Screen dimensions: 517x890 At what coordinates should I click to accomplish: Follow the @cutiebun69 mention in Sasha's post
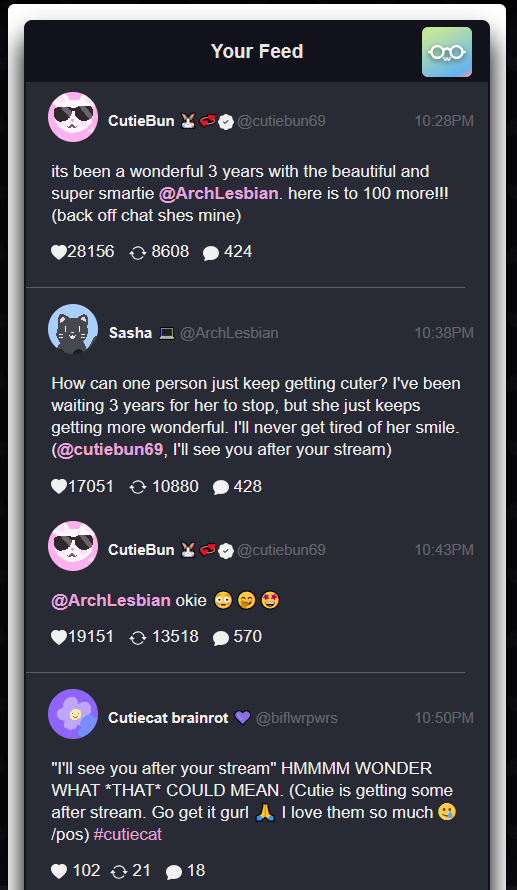[110, 450]
